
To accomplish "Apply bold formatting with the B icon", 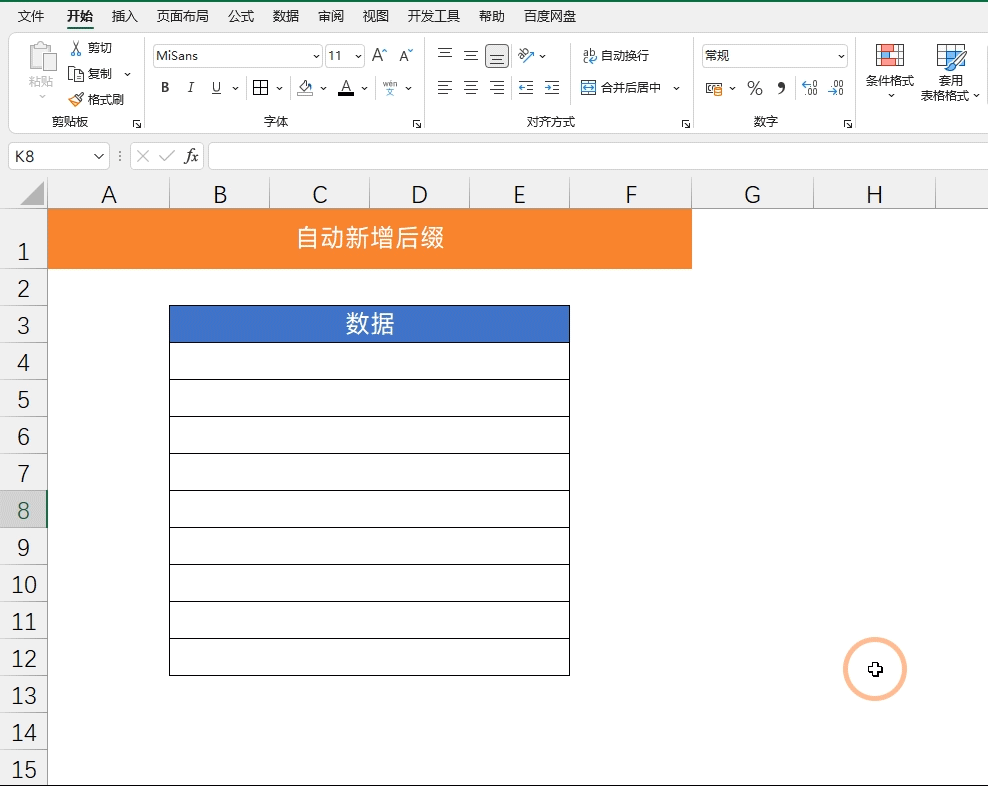I will (164, 88).
